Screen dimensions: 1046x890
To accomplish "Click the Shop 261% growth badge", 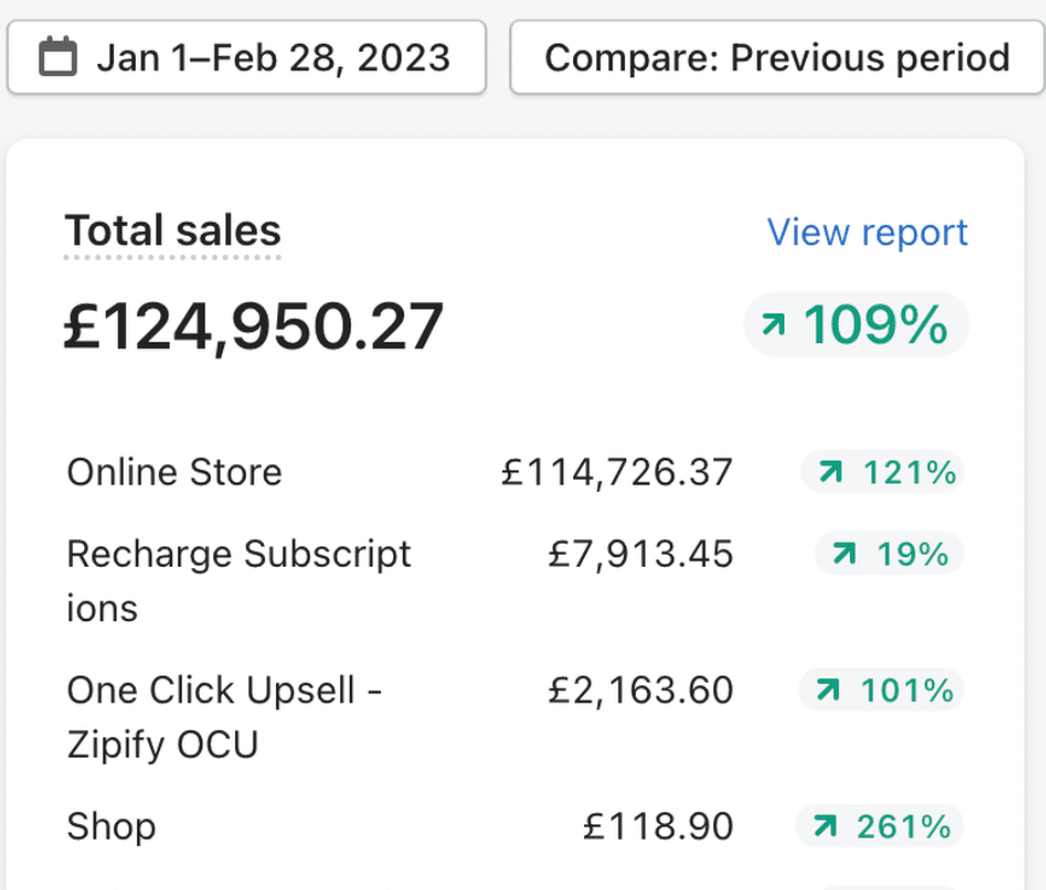I will [x=879, y=826].
